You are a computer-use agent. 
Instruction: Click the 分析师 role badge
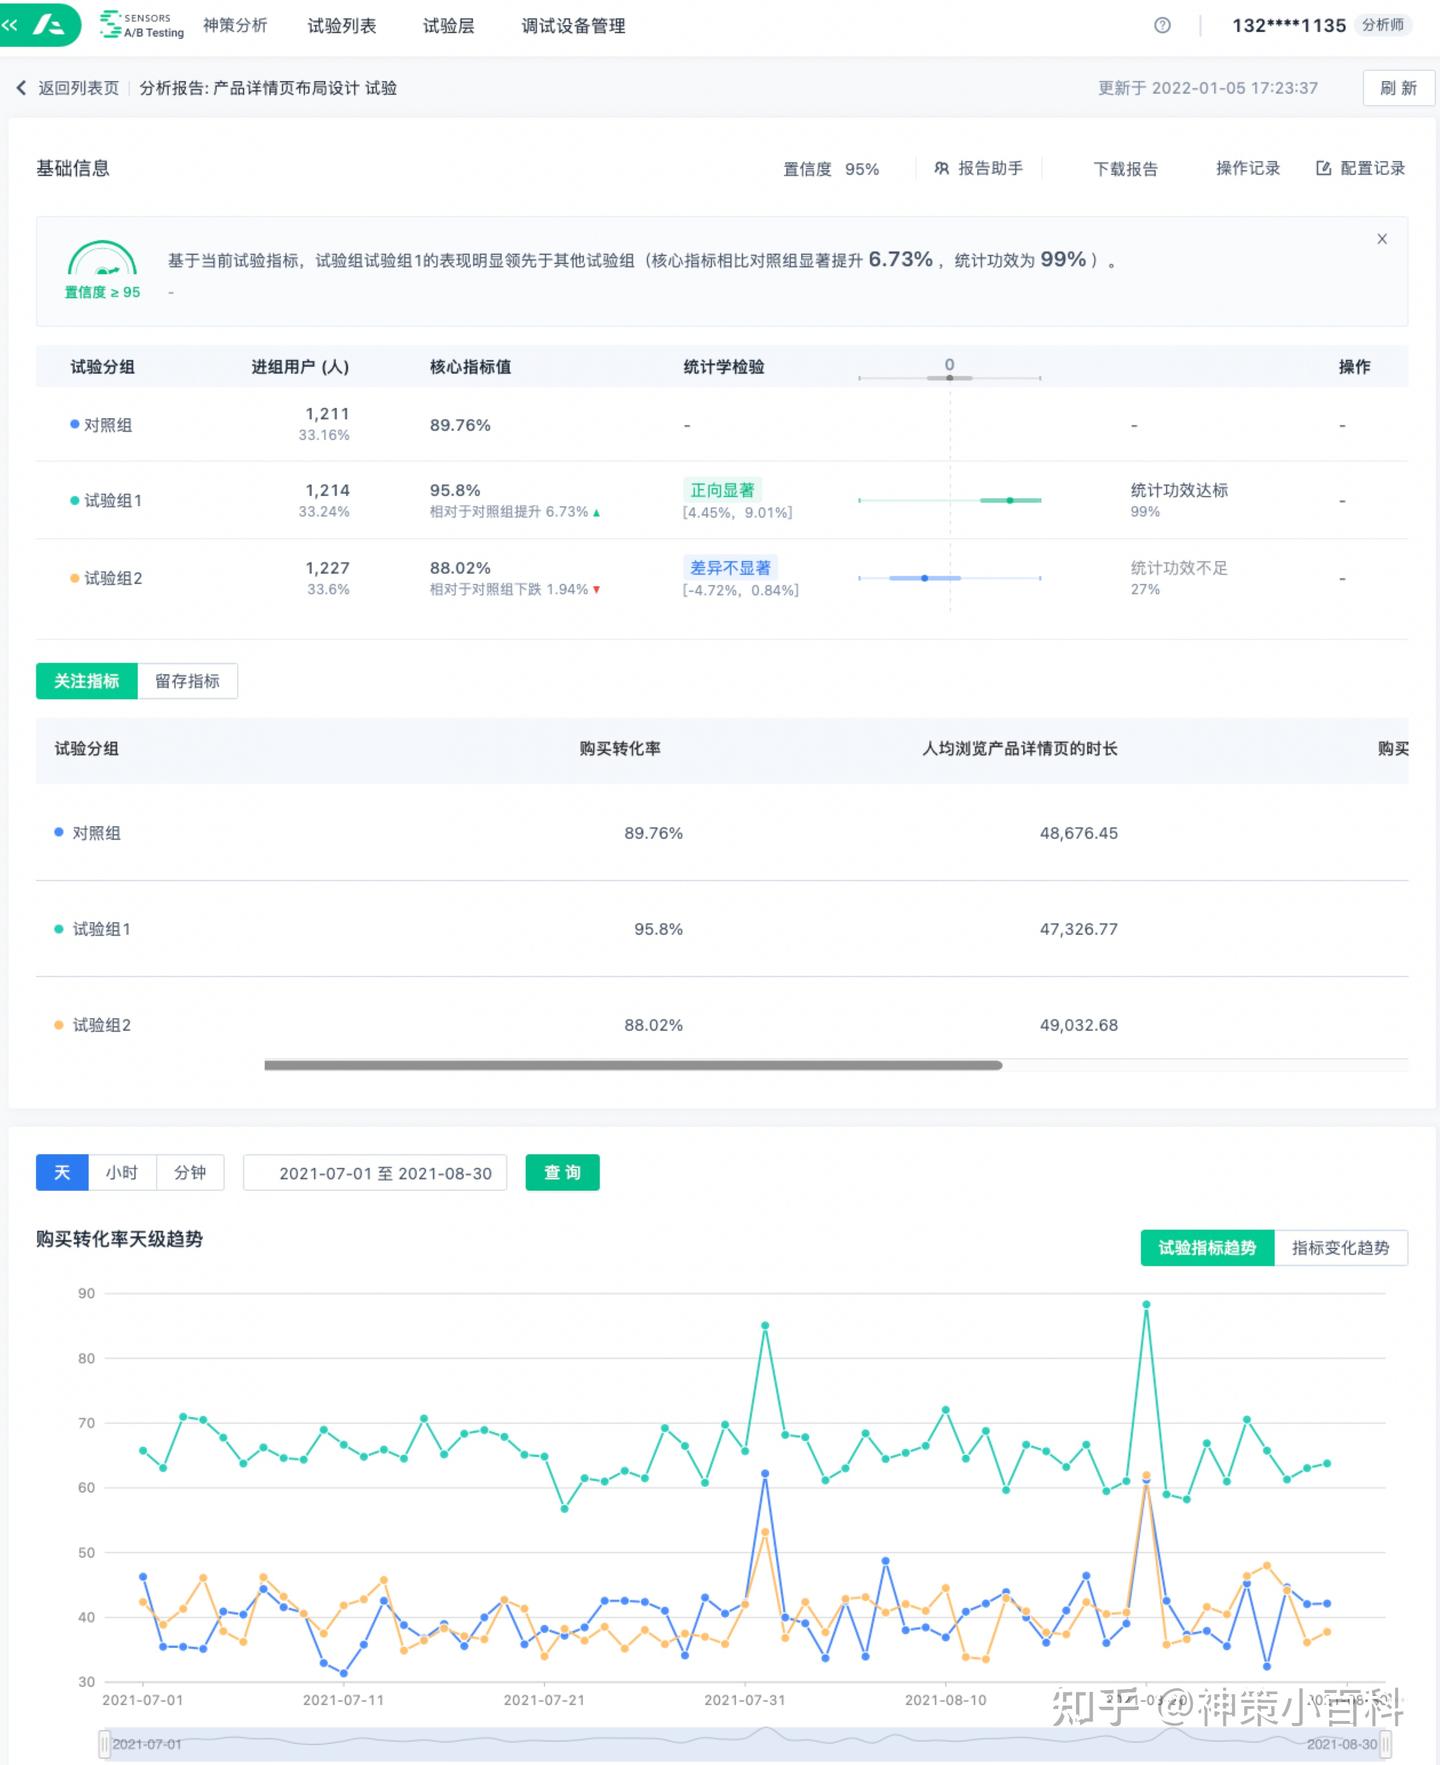coord(1383,25)
